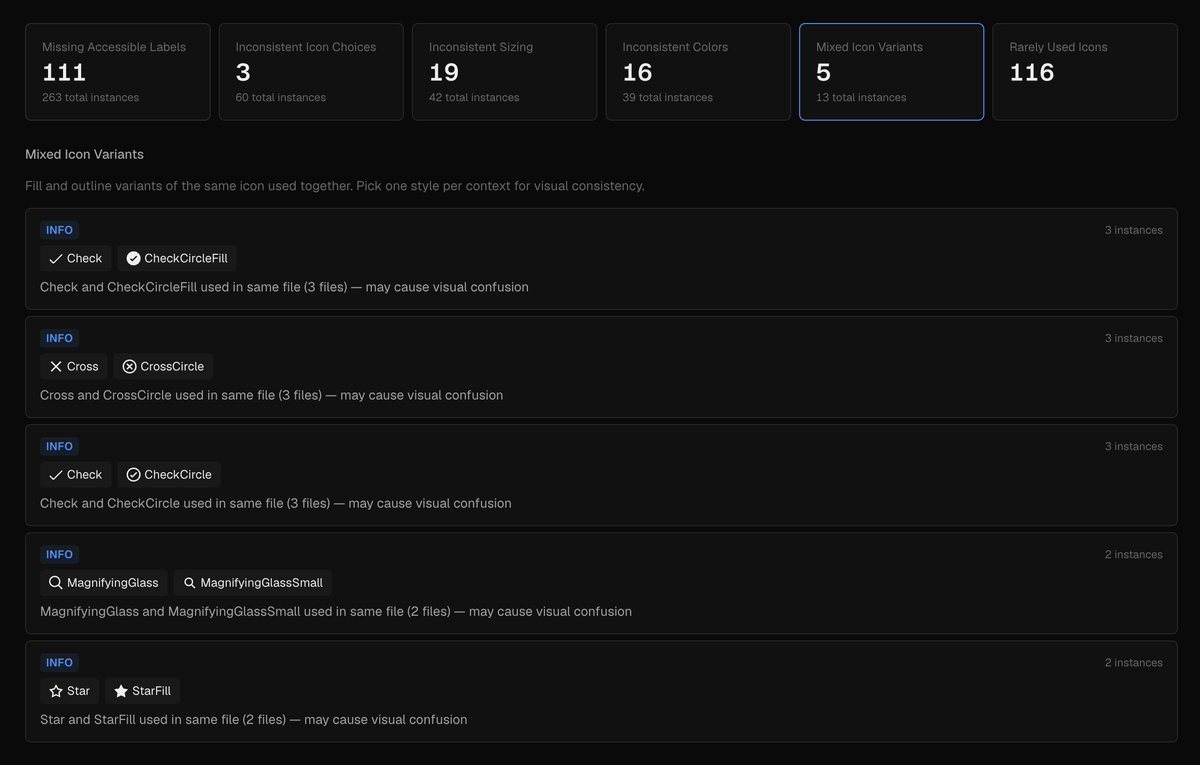Image resolution: width=1200 pixels, height=765 pixels.
Task: Click the CheckCircleFill chip
Action: click(177, 258)
